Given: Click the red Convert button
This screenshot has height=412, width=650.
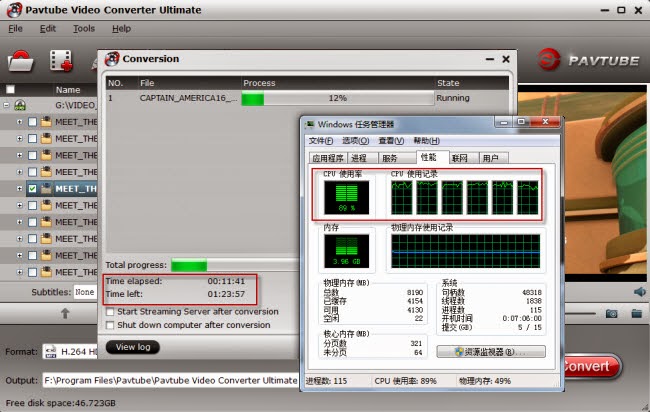Looking at the screenshot, I should (x=592, y=366).
